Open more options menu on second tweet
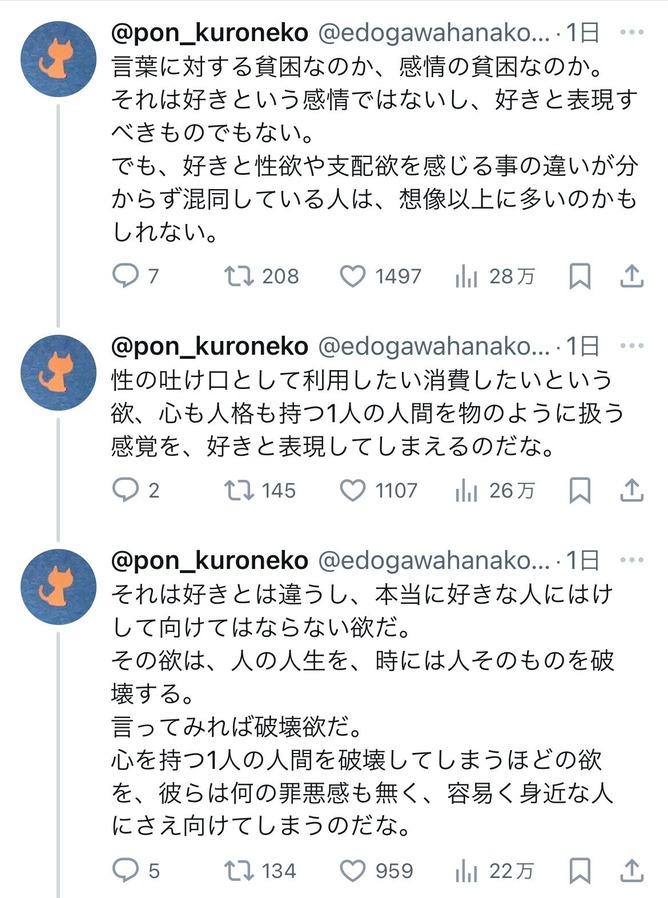 [x=631, y=346]
